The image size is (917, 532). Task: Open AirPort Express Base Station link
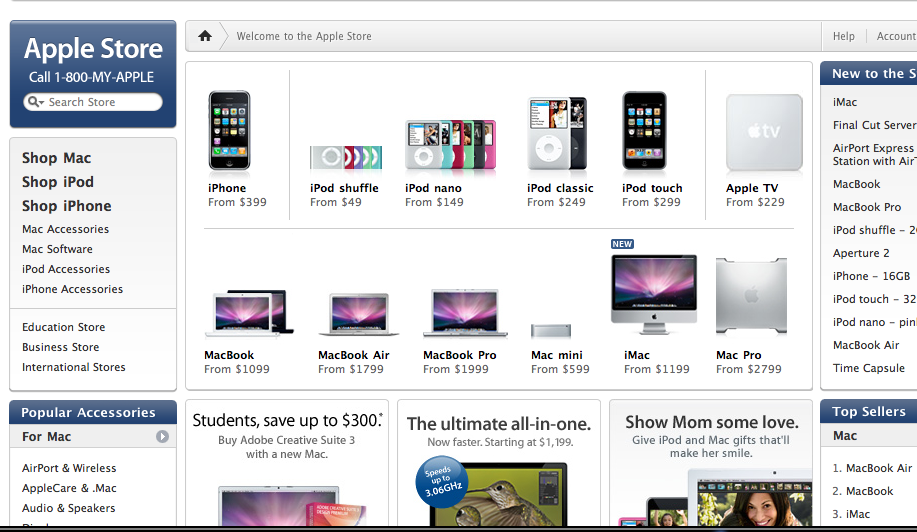tap(875, 154)
